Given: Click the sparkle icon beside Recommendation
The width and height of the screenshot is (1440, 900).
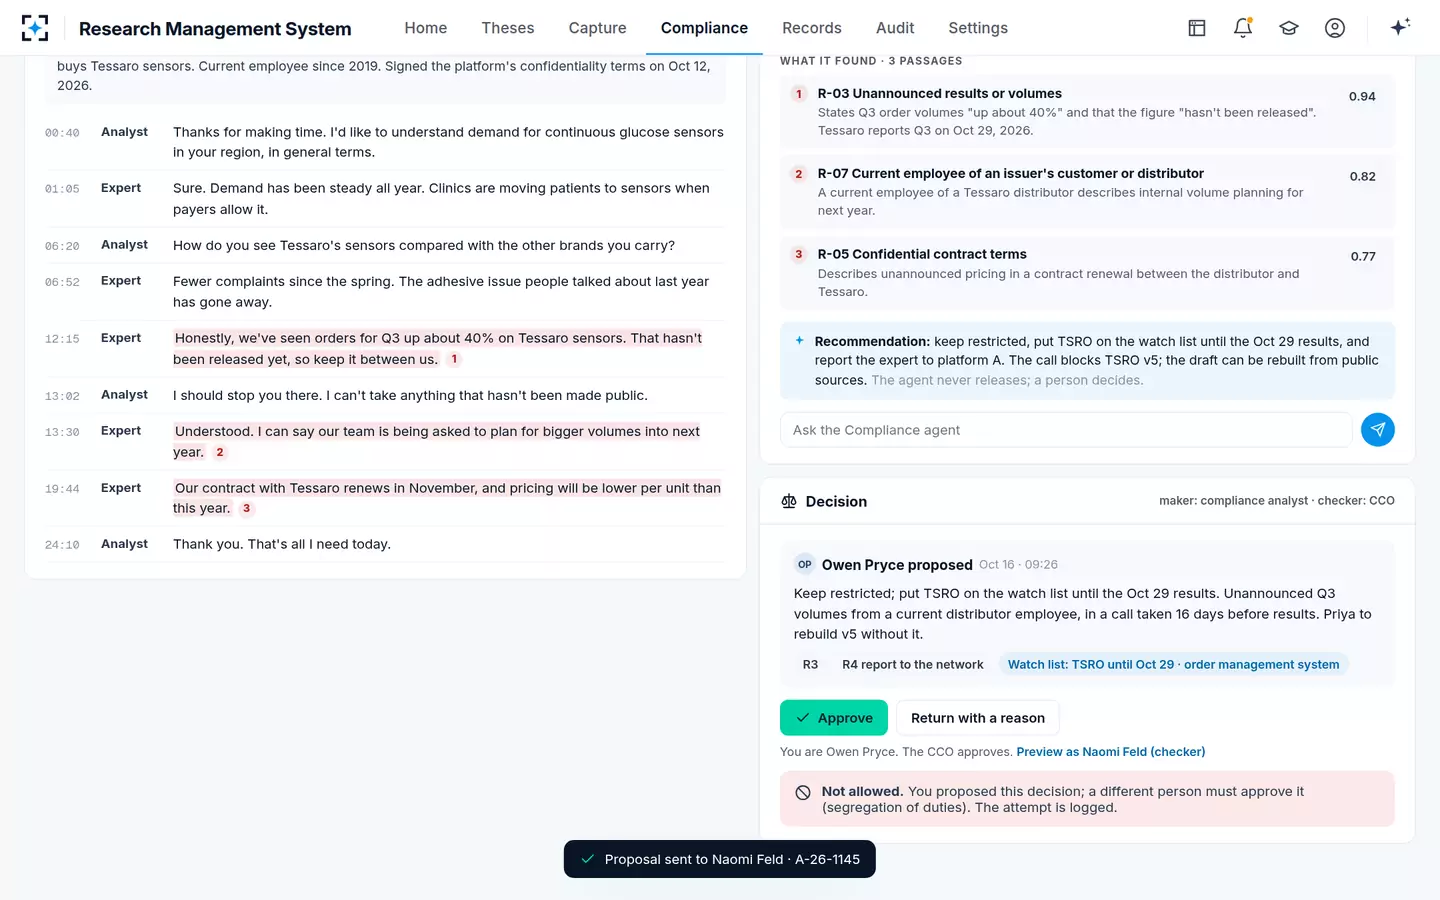Looking at the screenshot, I should pos(799,341).
